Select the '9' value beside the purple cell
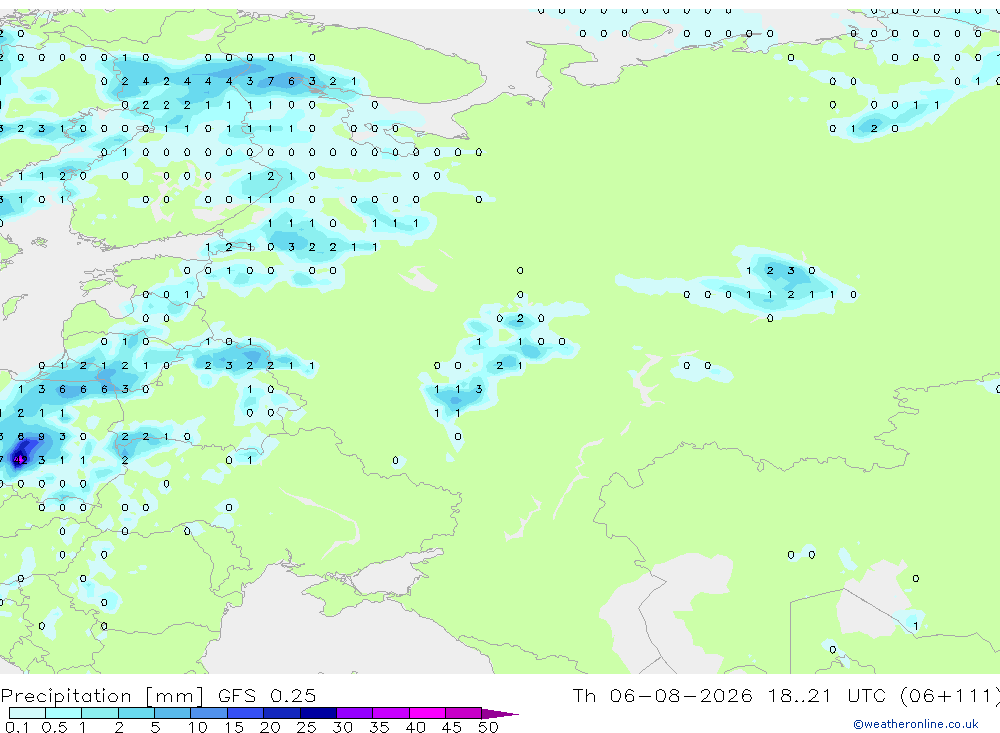This screenshot has height=733, width=1000. click(x=41, y=437)
